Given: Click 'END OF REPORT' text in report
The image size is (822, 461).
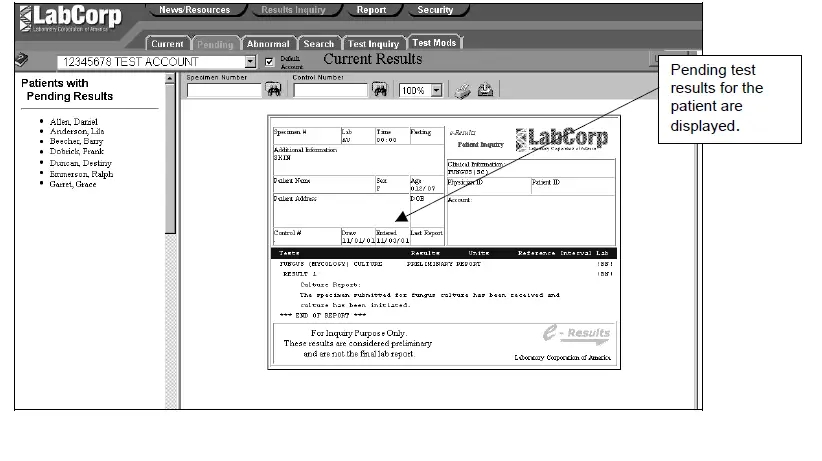Looking at the screenshot, I should point(323,315).
